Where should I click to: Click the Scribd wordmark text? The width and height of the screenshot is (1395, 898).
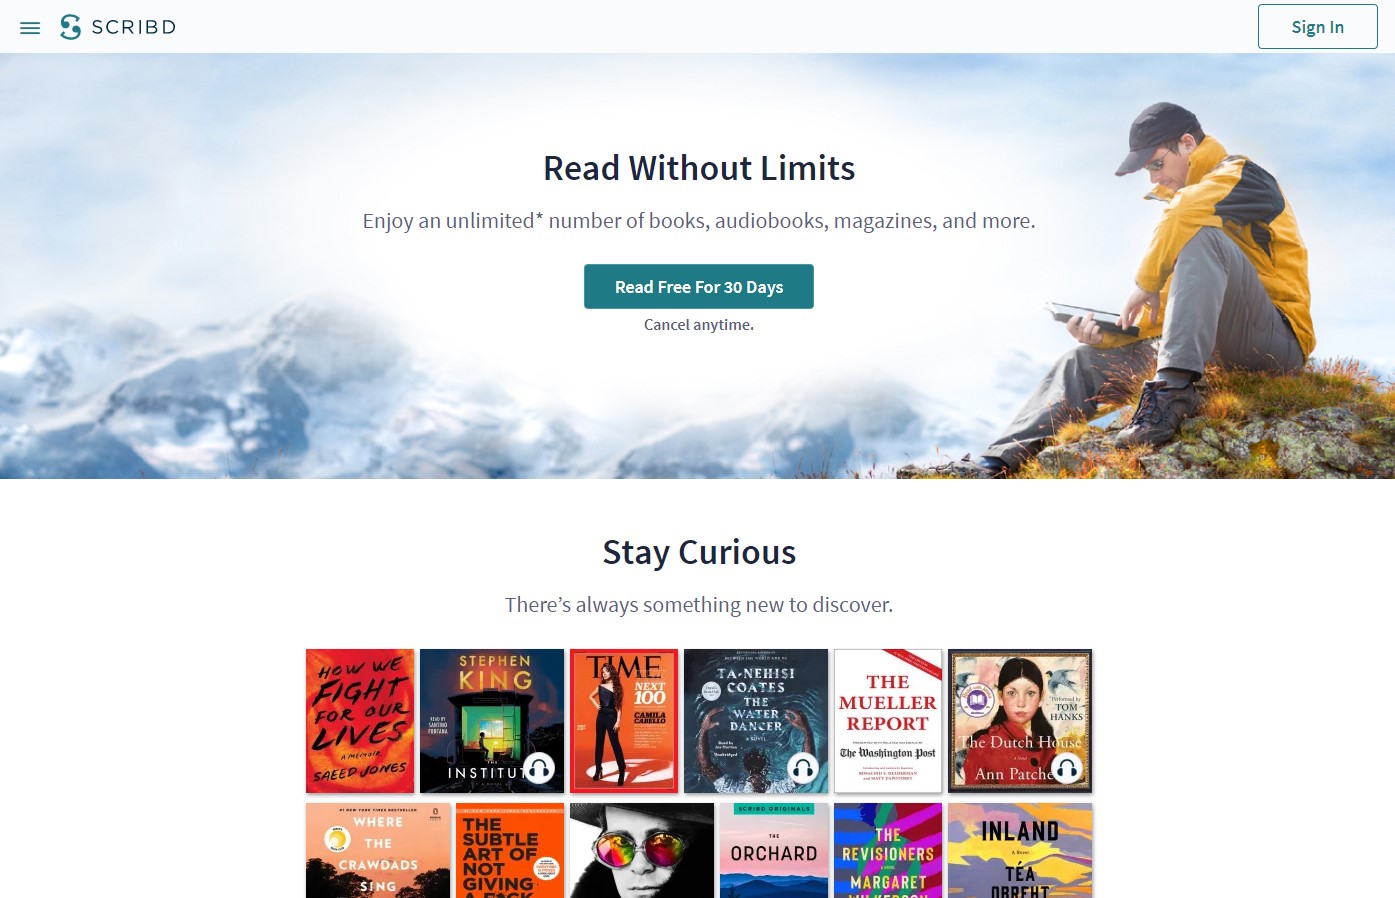click(133, 27)
